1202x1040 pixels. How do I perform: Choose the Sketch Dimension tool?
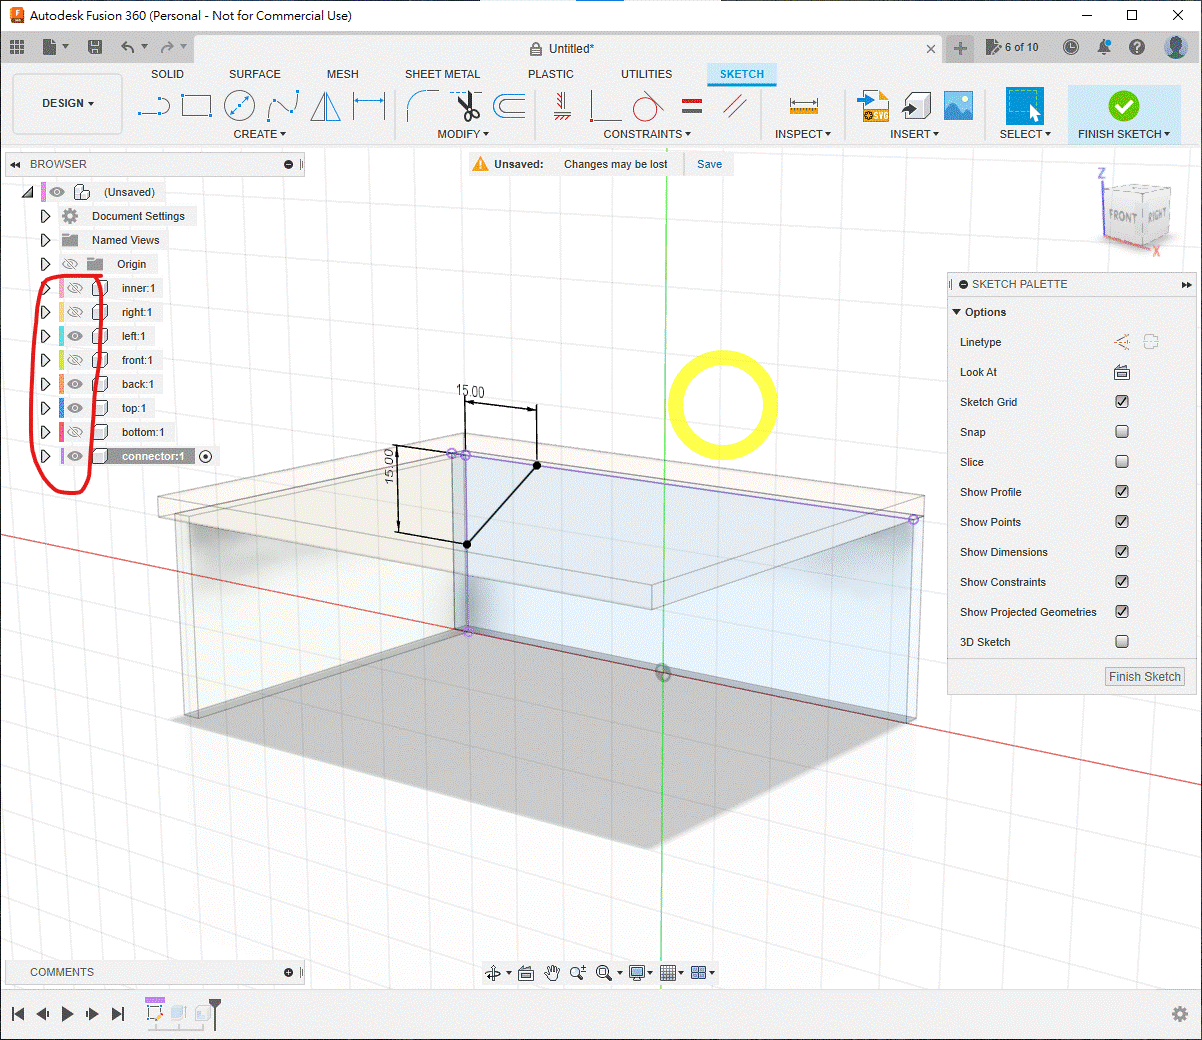point(369,105)
